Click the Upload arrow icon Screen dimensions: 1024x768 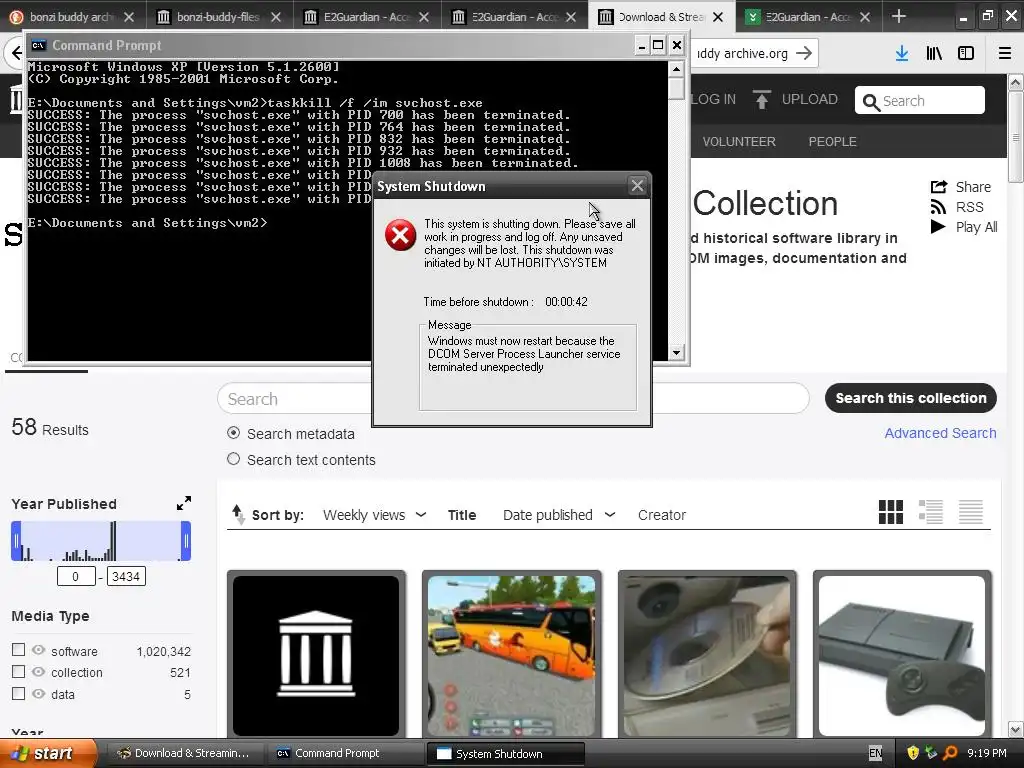pos(761,99)
